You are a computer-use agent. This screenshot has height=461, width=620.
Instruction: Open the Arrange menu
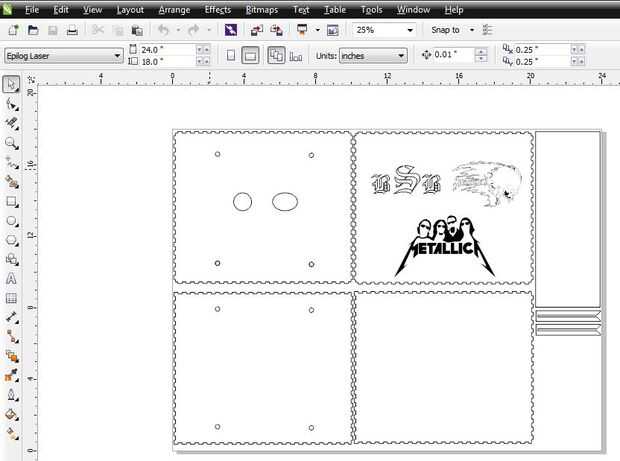pyautogui.click(x=174, y=10)
